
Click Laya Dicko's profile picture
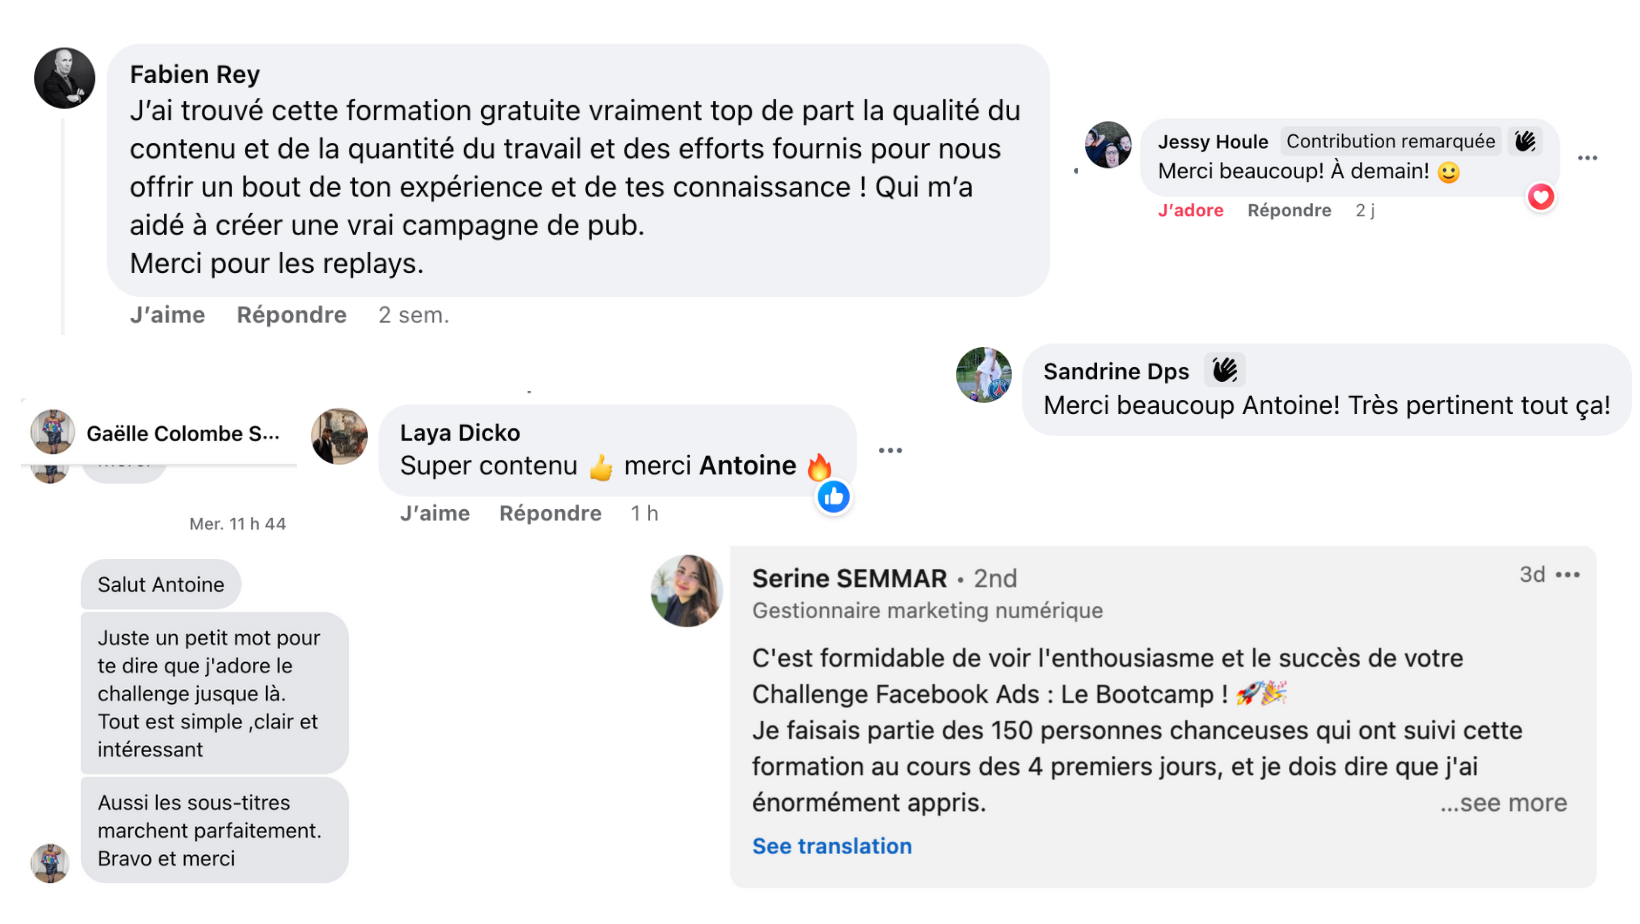pos(340,436)
